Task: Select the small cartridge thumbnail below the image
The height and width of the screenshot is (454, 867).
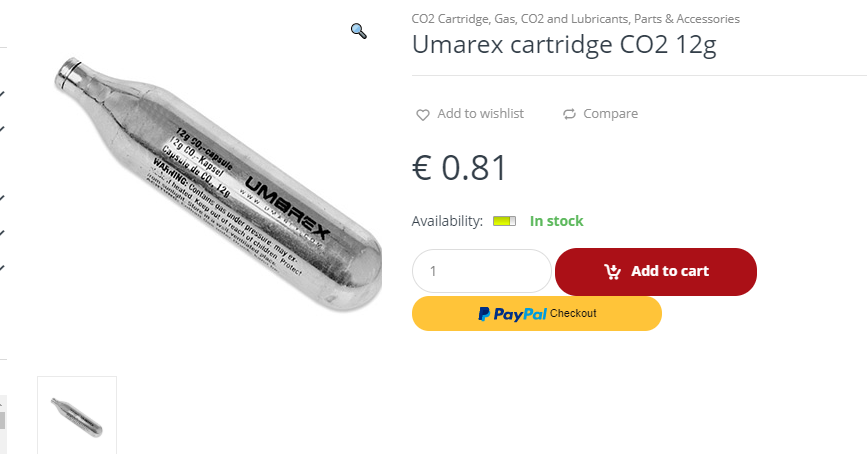Action: pos(77,415)
